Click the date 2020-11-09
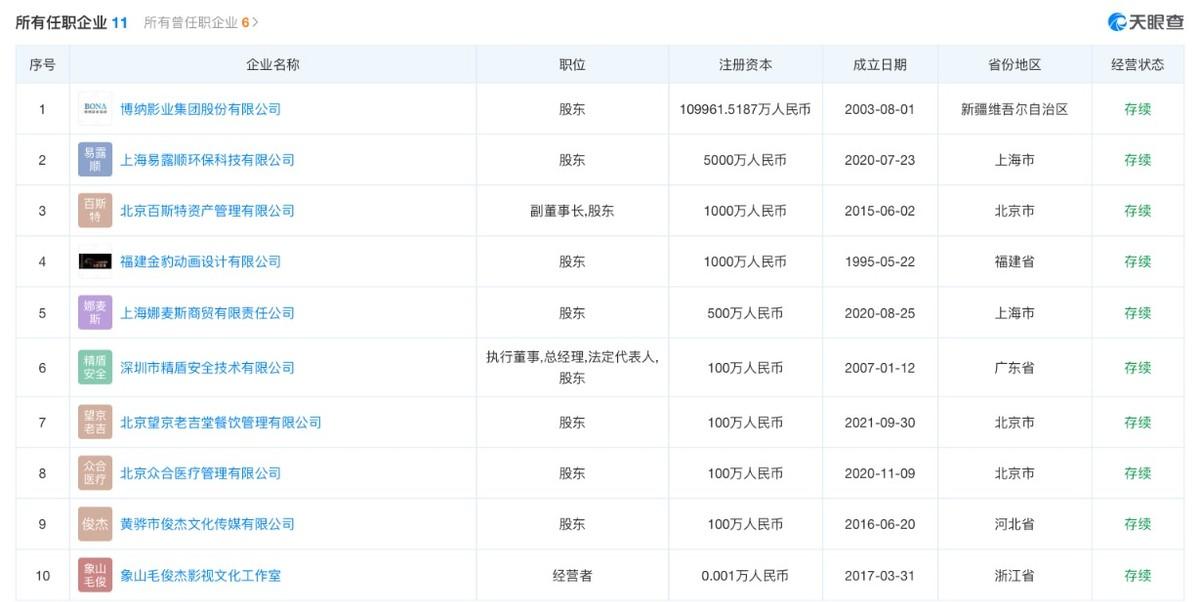The height and width of the screenshot is (602, 1200). click(x=880, y=473)
